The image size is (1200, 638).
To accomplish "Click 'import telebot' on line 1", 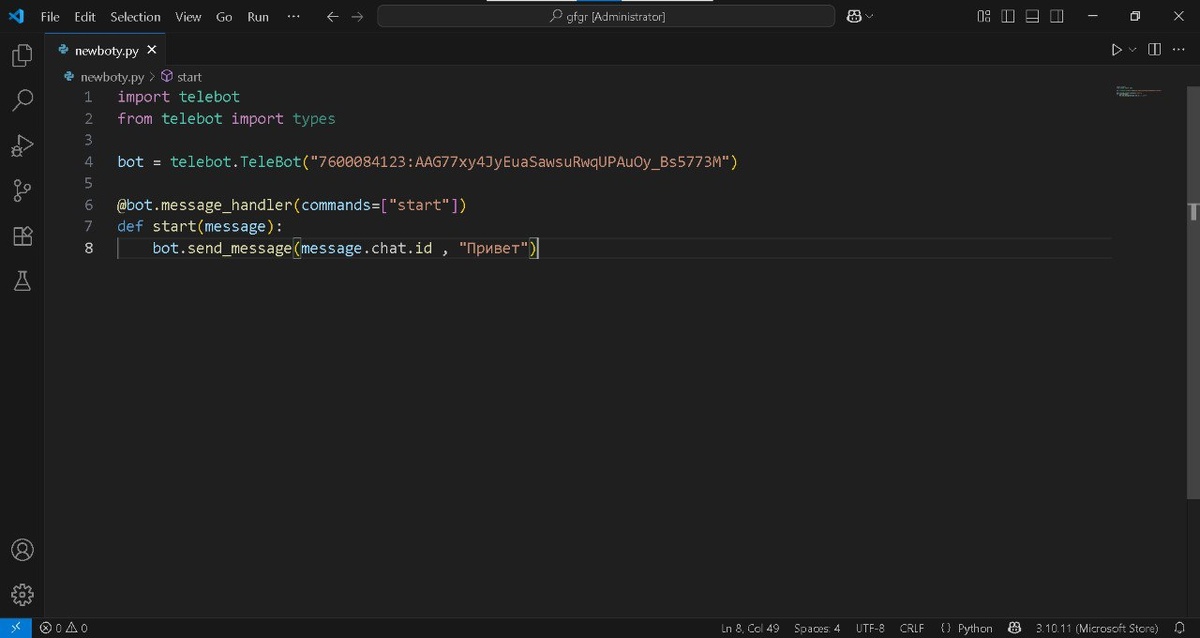I will tap(178, 97).
